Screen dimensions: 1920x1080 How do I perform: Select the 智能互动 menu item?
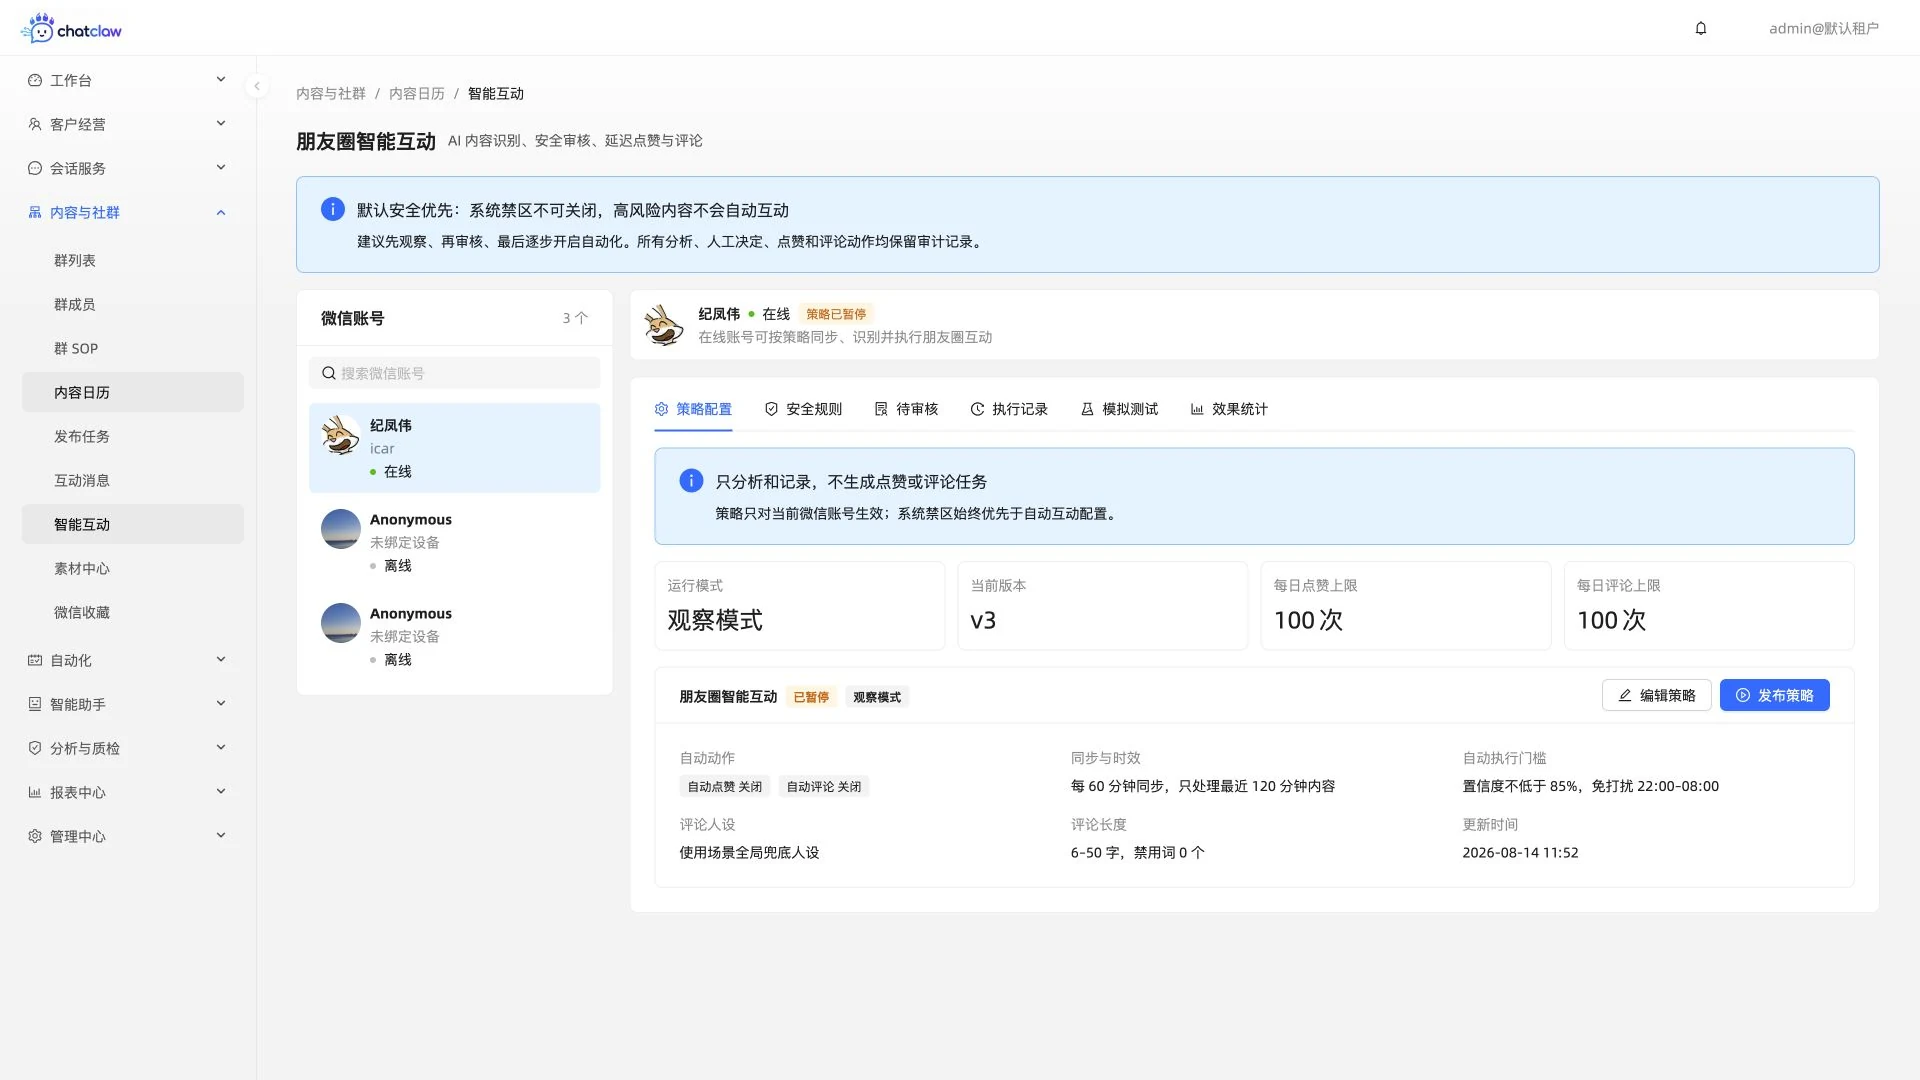[133, 524]
